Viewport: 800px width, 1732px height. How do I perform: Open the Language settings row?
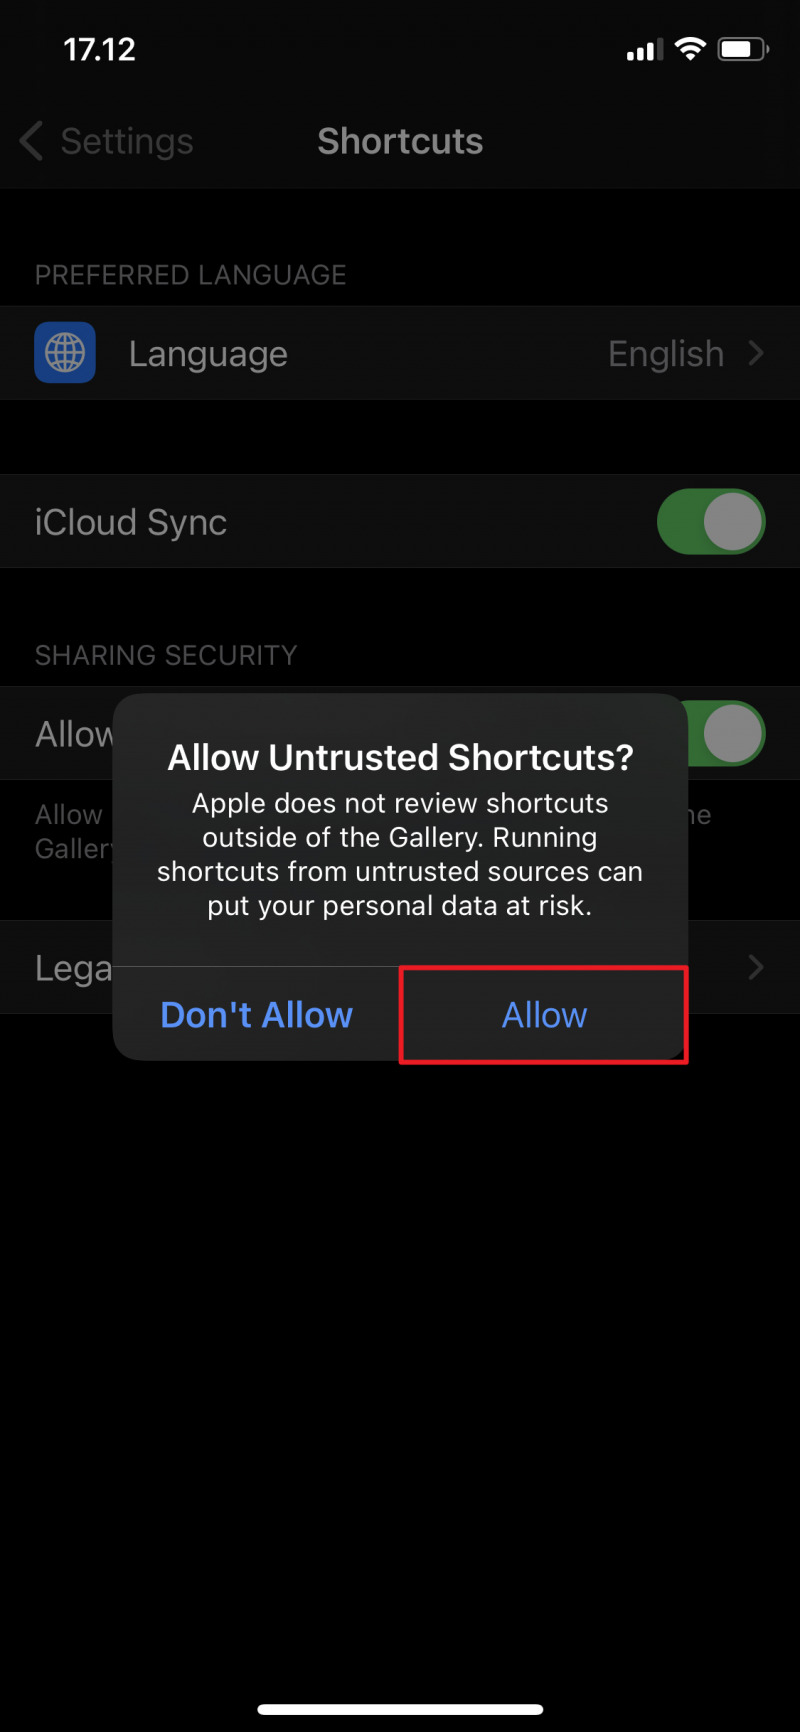coord(400,353)
